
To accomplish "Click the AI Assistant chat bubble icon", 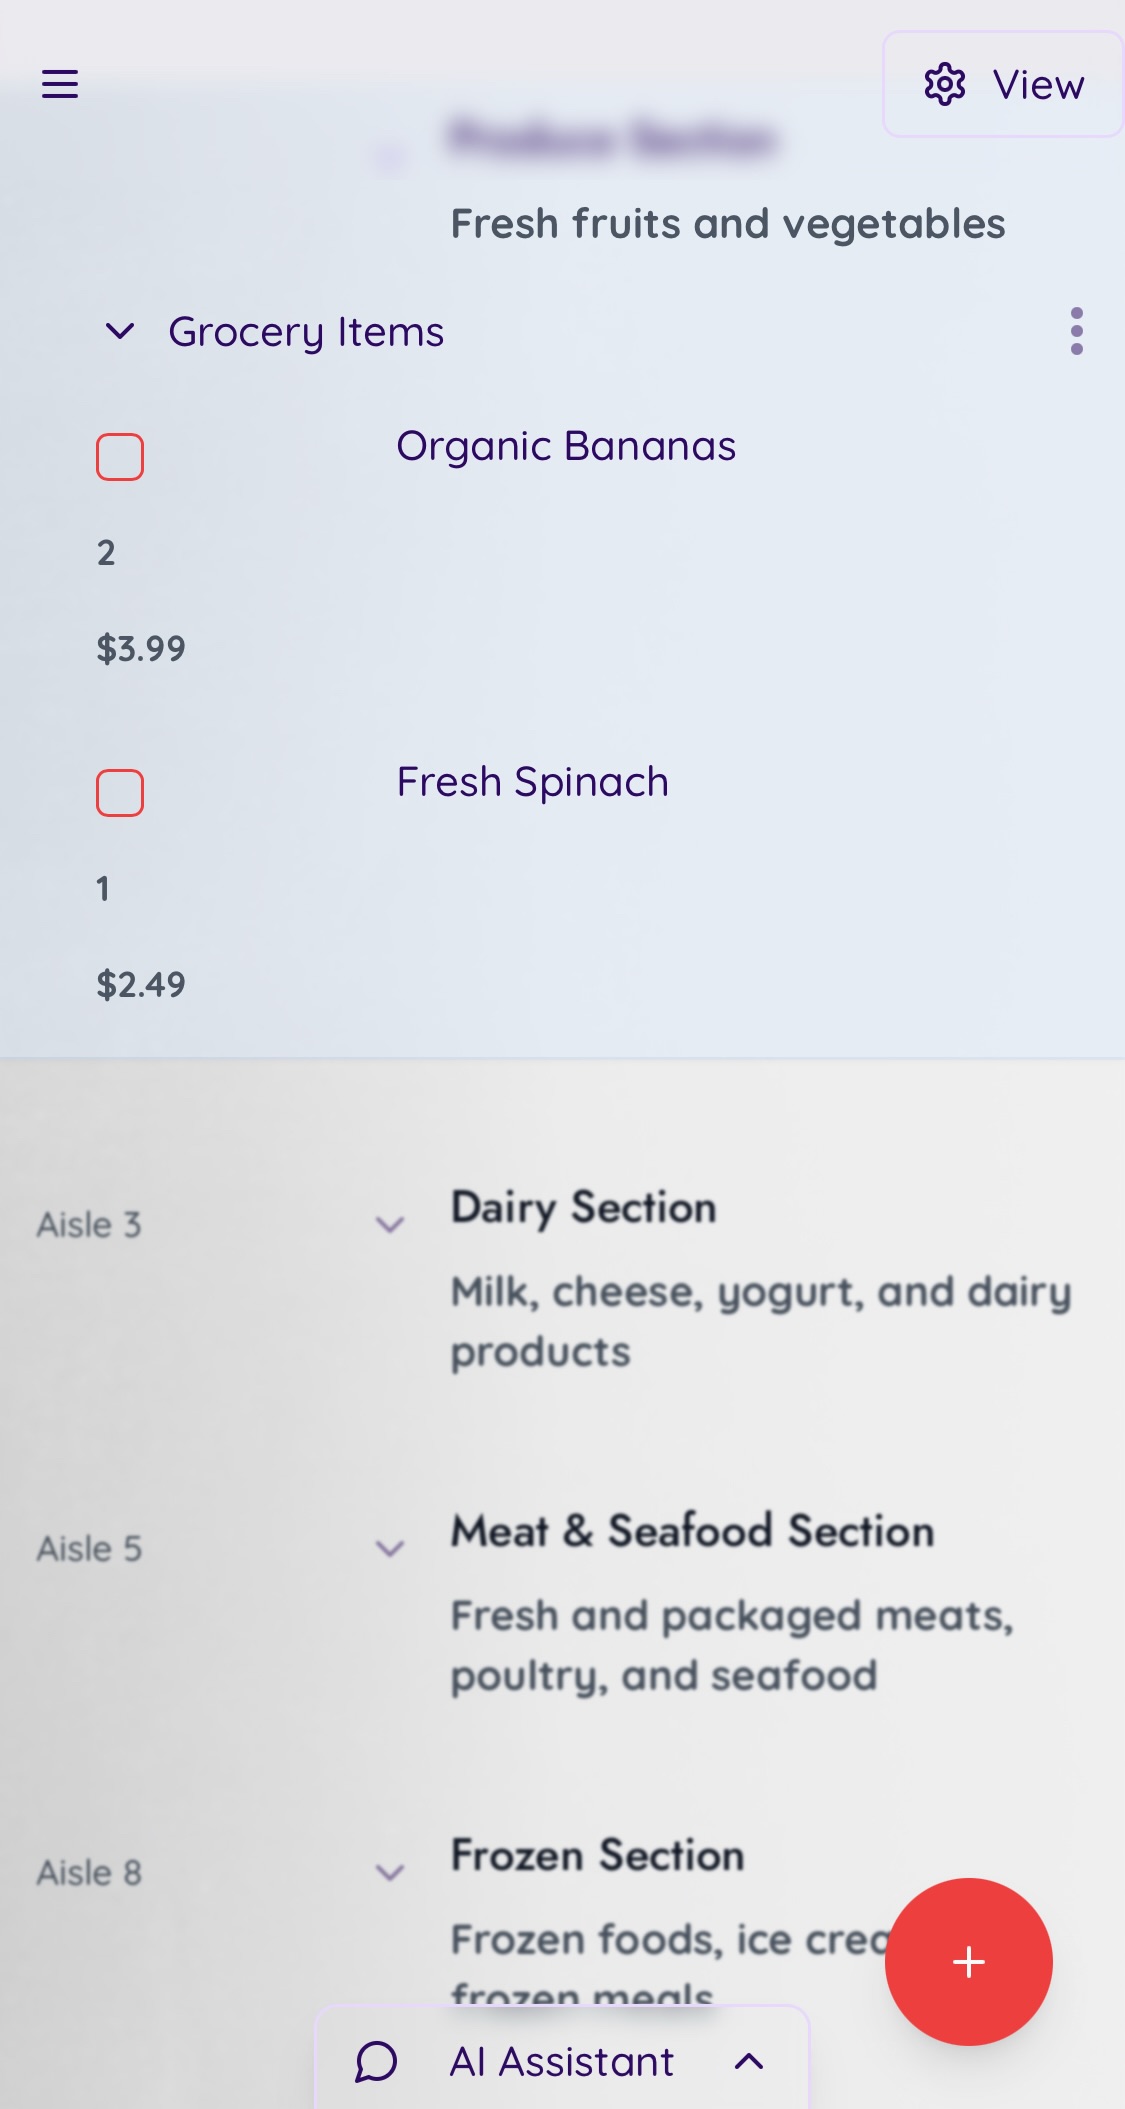I will pos(376,2062).
